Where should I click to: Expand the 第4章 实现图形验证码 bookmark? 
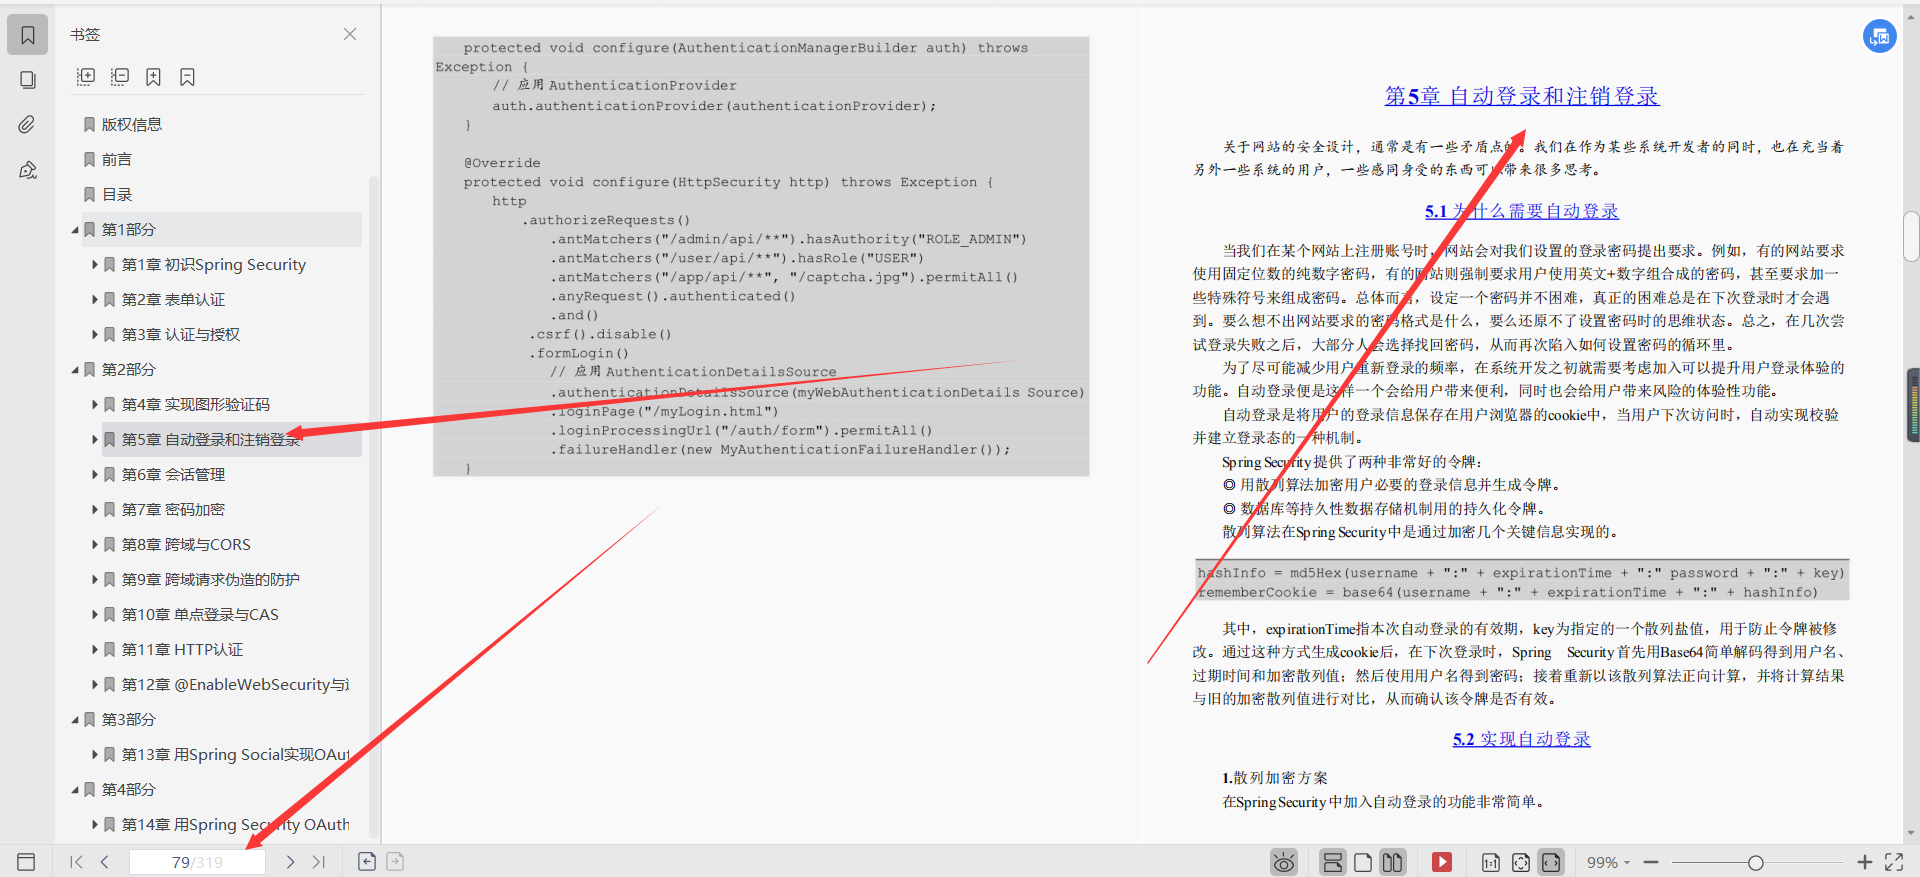(95, 405)
